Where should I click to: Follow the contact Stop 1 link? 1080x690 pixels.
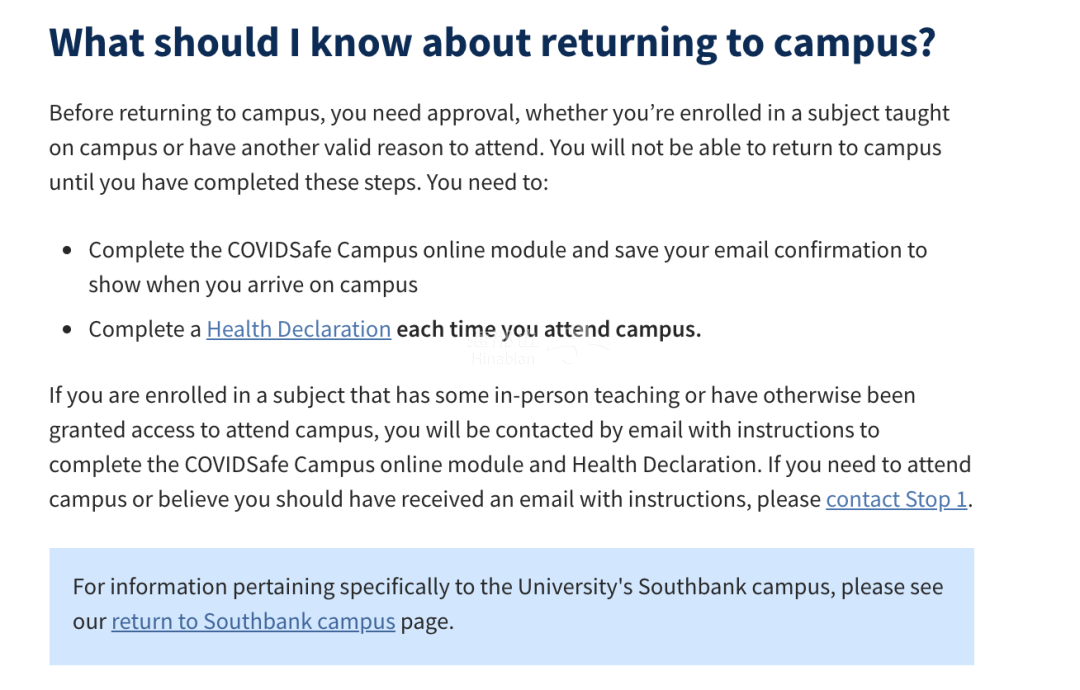pos(896,499)
